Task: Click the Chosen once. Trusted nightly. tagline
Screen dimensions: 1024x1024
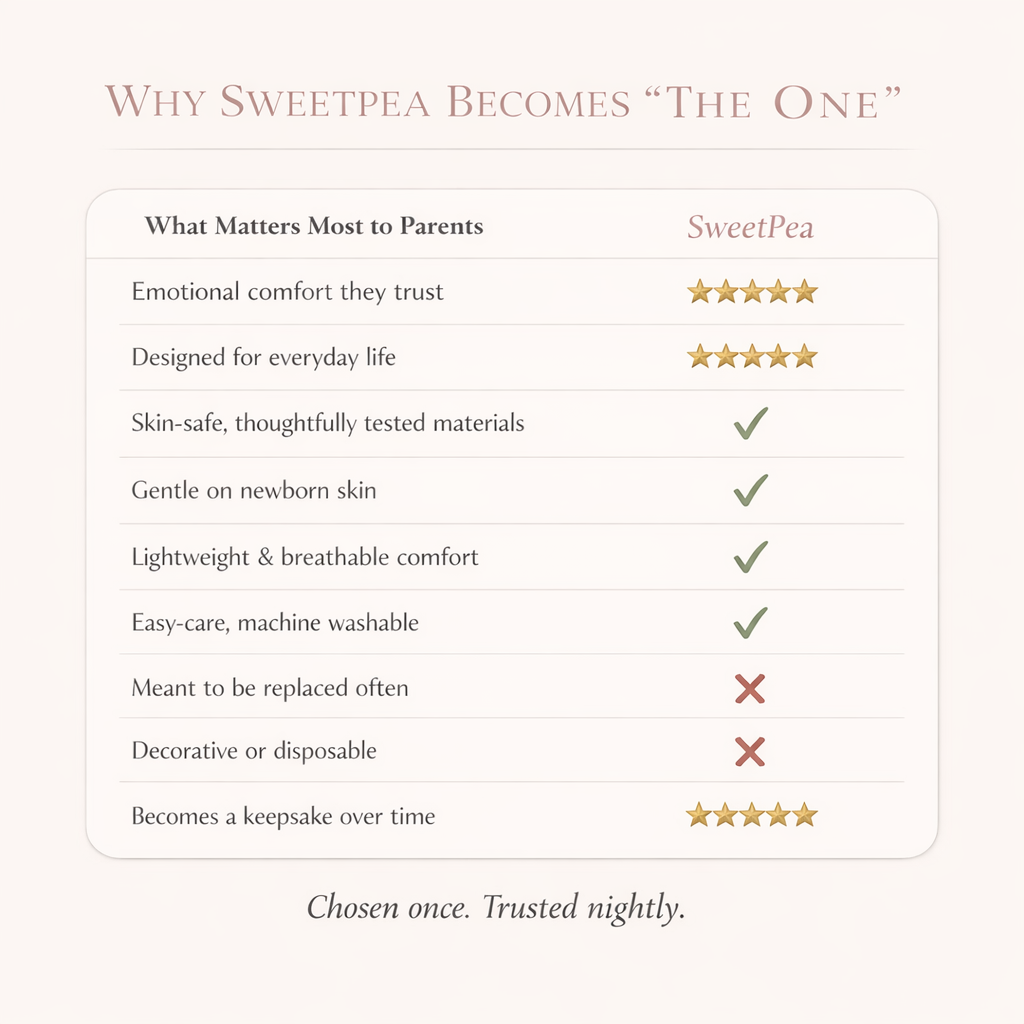Action: (496, 907)
